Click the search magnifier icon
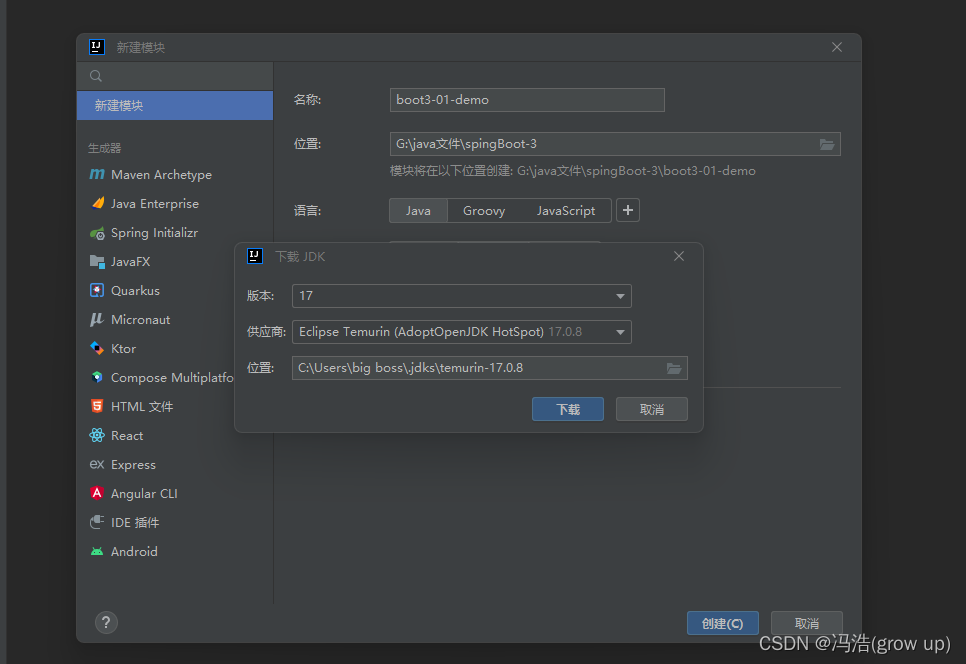The width and height of the screenshot is (966, 664). 96,76
